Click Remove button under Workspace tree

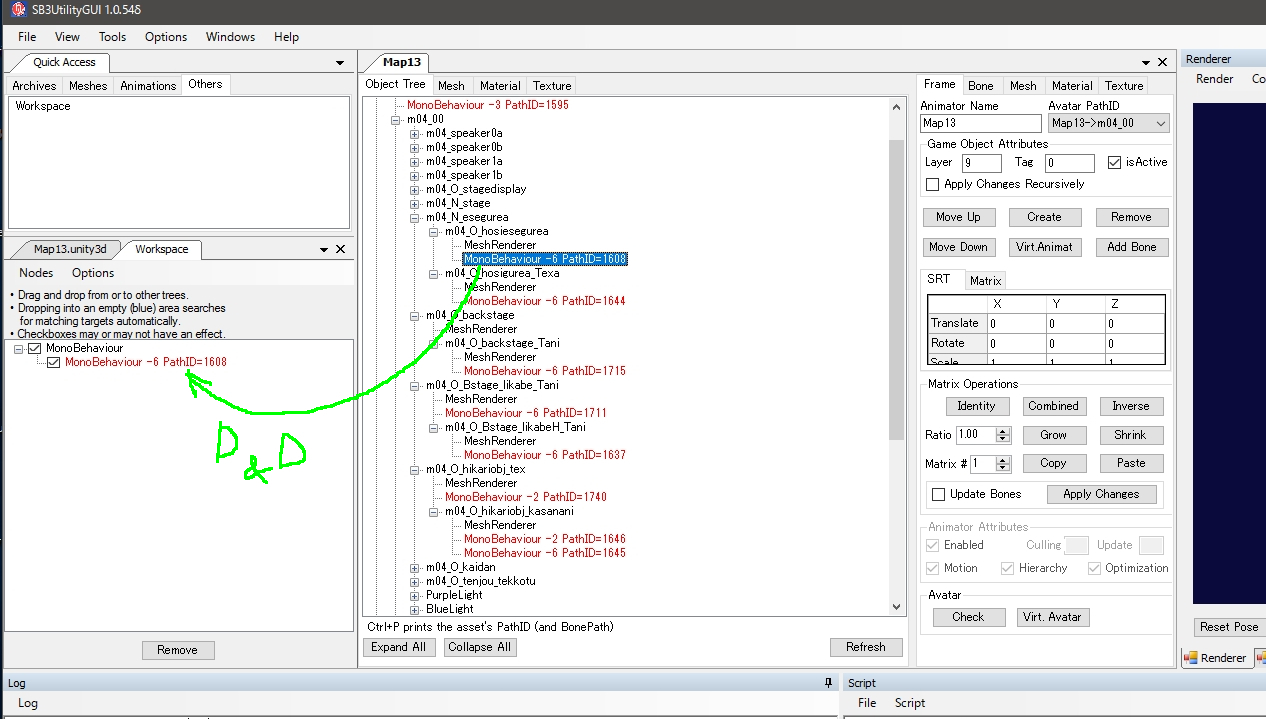[x=177, y=650]
